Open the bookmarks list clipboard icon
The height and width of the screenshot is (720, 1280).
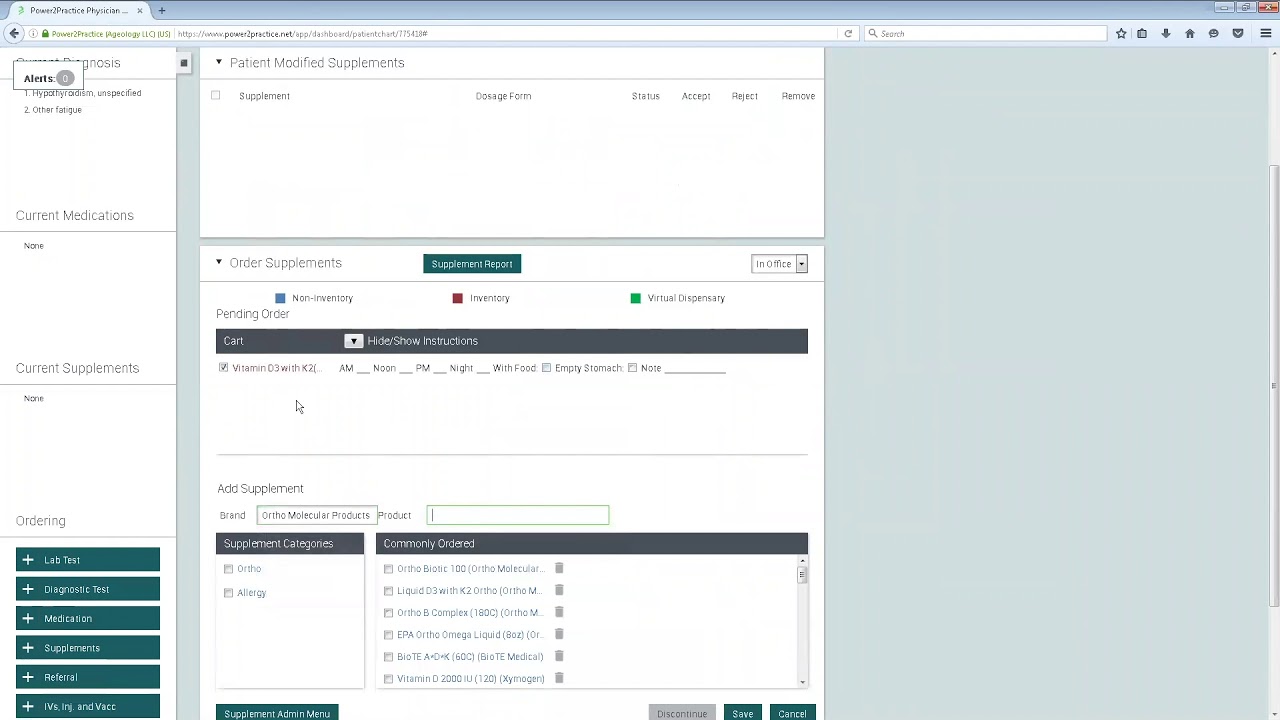(1142, 34)
